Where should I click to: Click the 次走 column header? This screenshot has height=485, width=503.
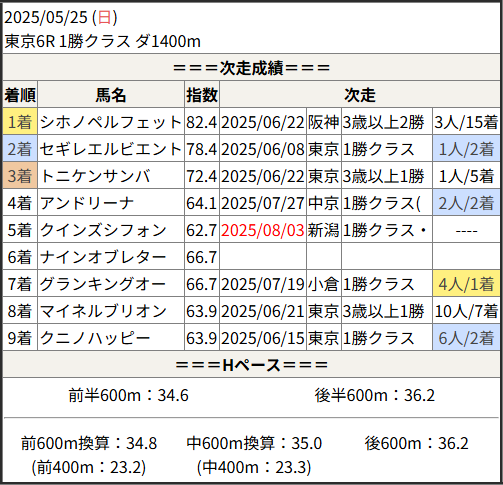click(x=360, y=95)
